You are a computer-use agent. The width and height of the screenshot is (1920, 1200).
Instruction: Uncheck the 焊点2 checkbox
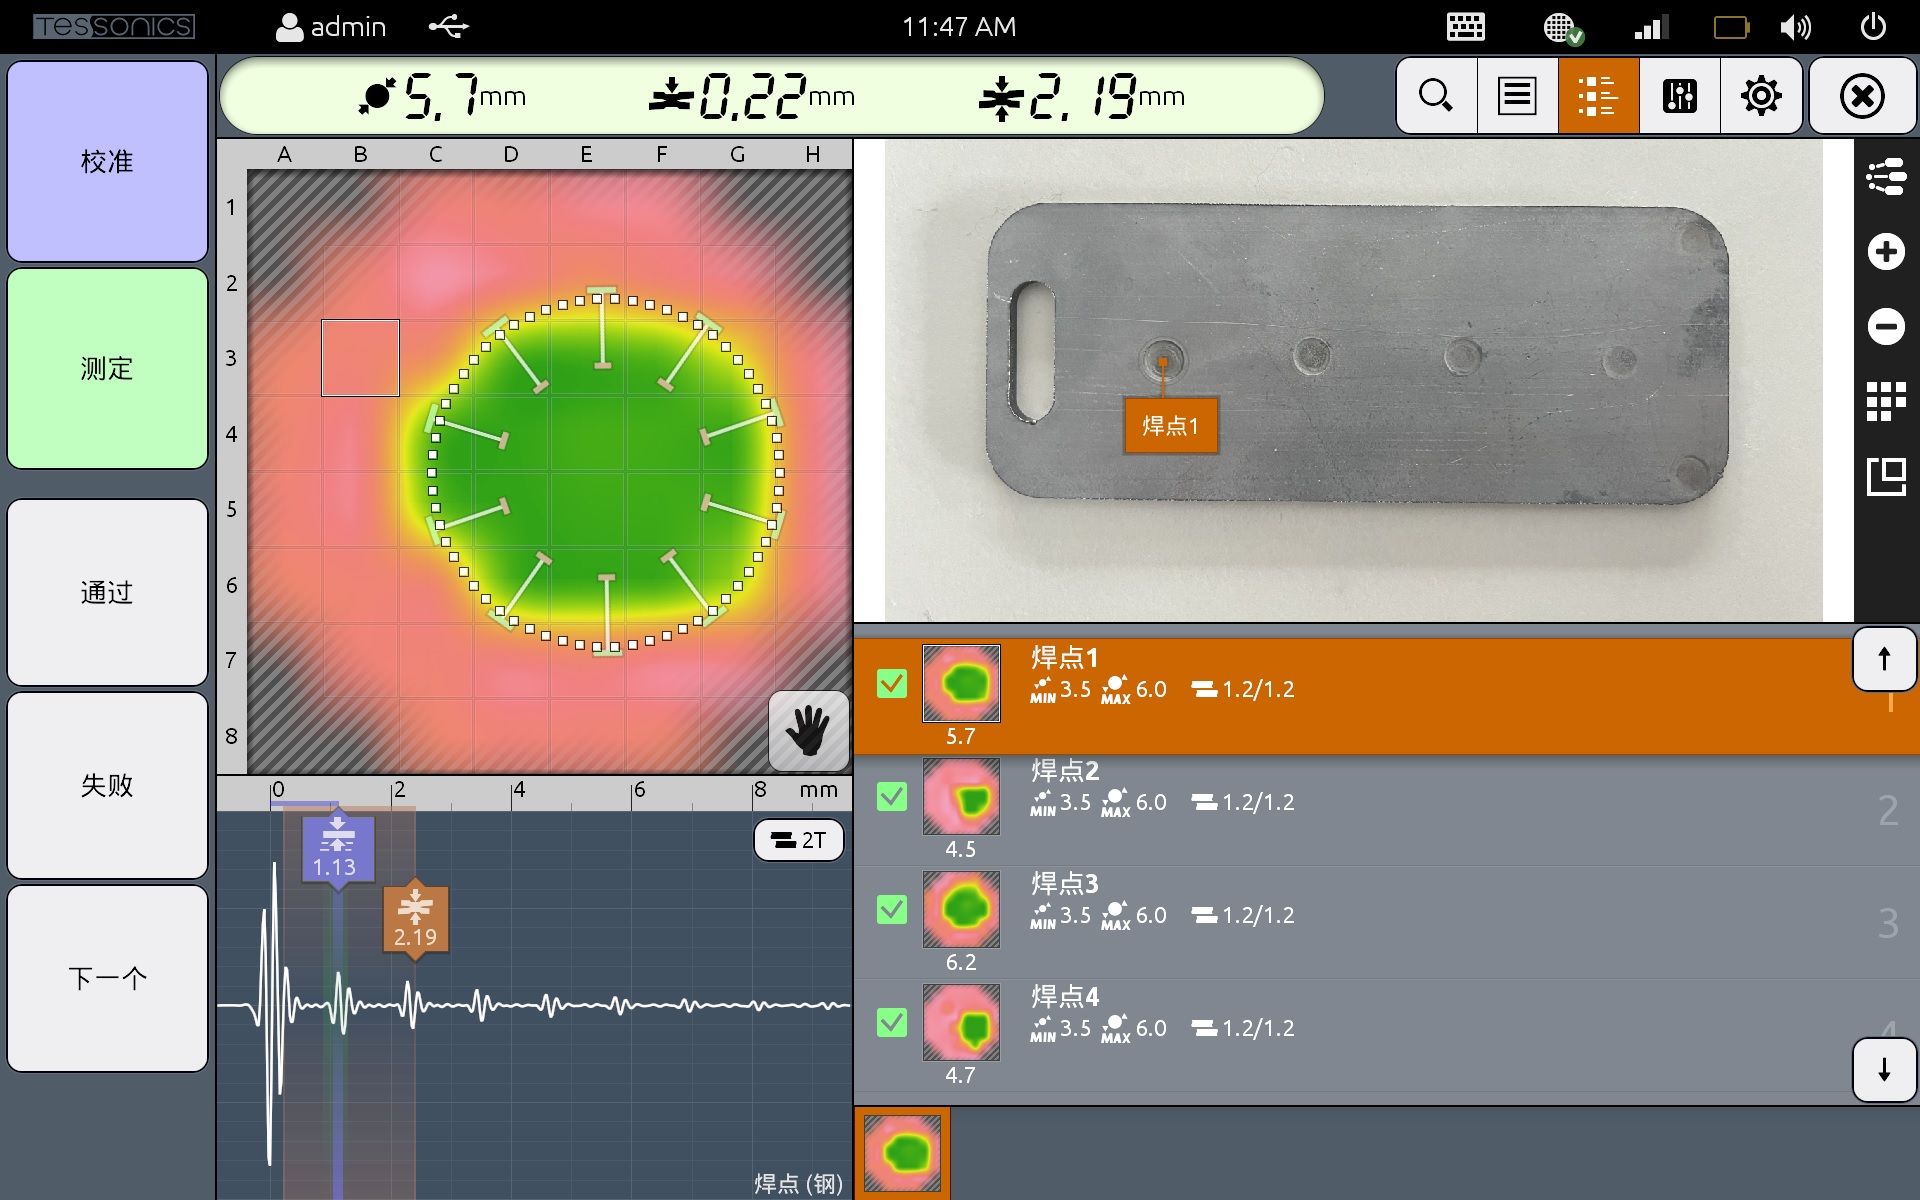893,797
